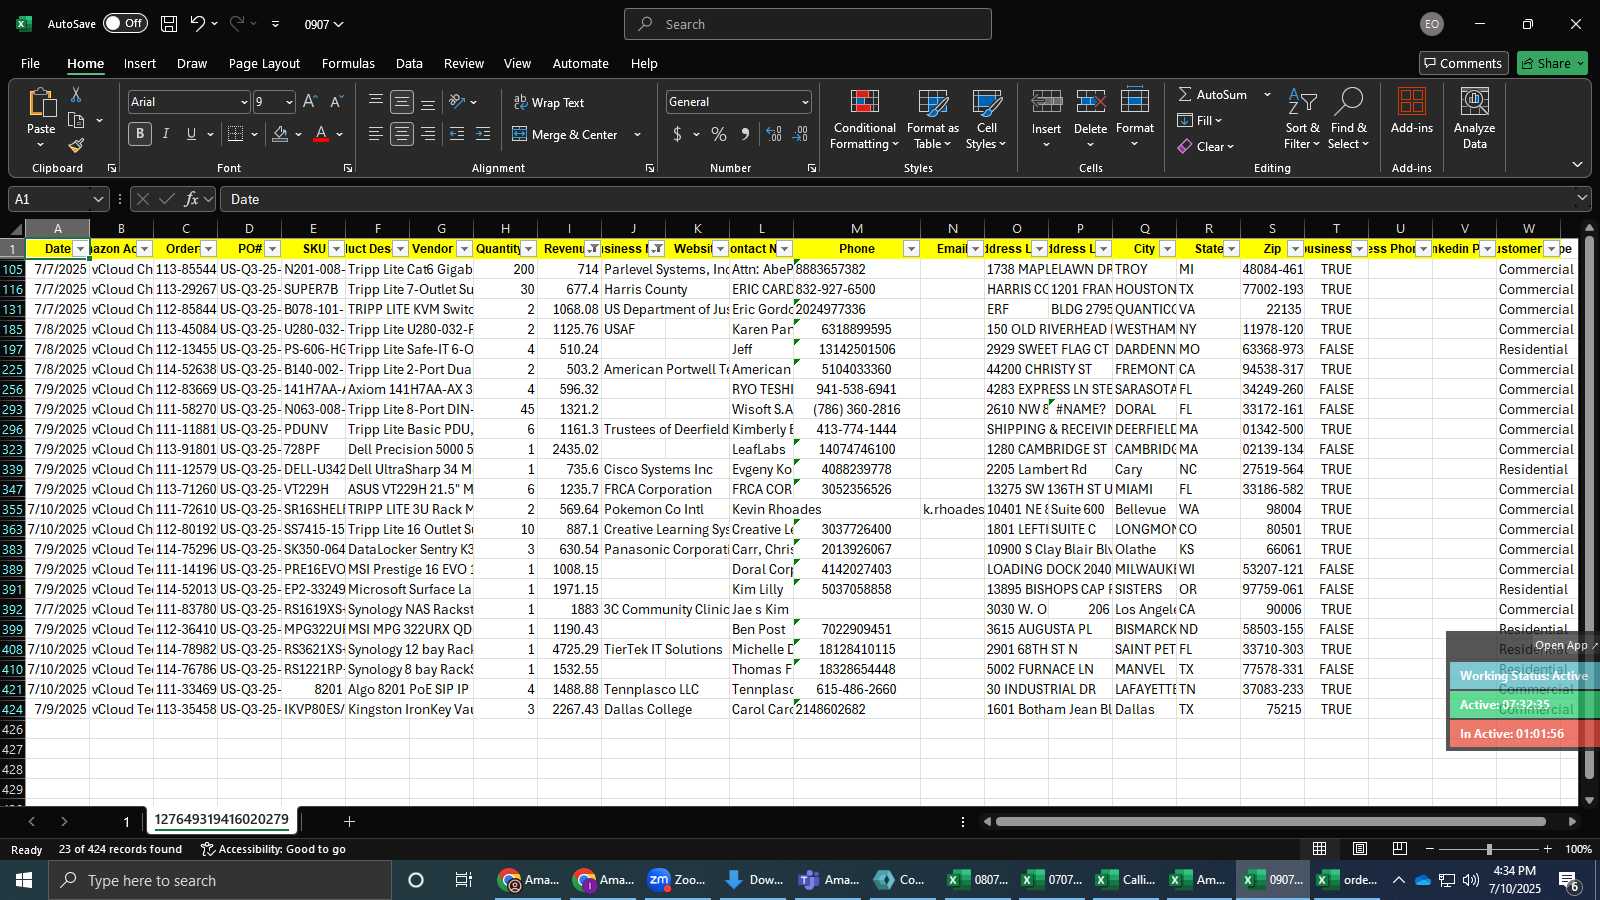1600x900 pixels.
Task: Toggle AutoSave switch
Action: (x=125, y=23)
